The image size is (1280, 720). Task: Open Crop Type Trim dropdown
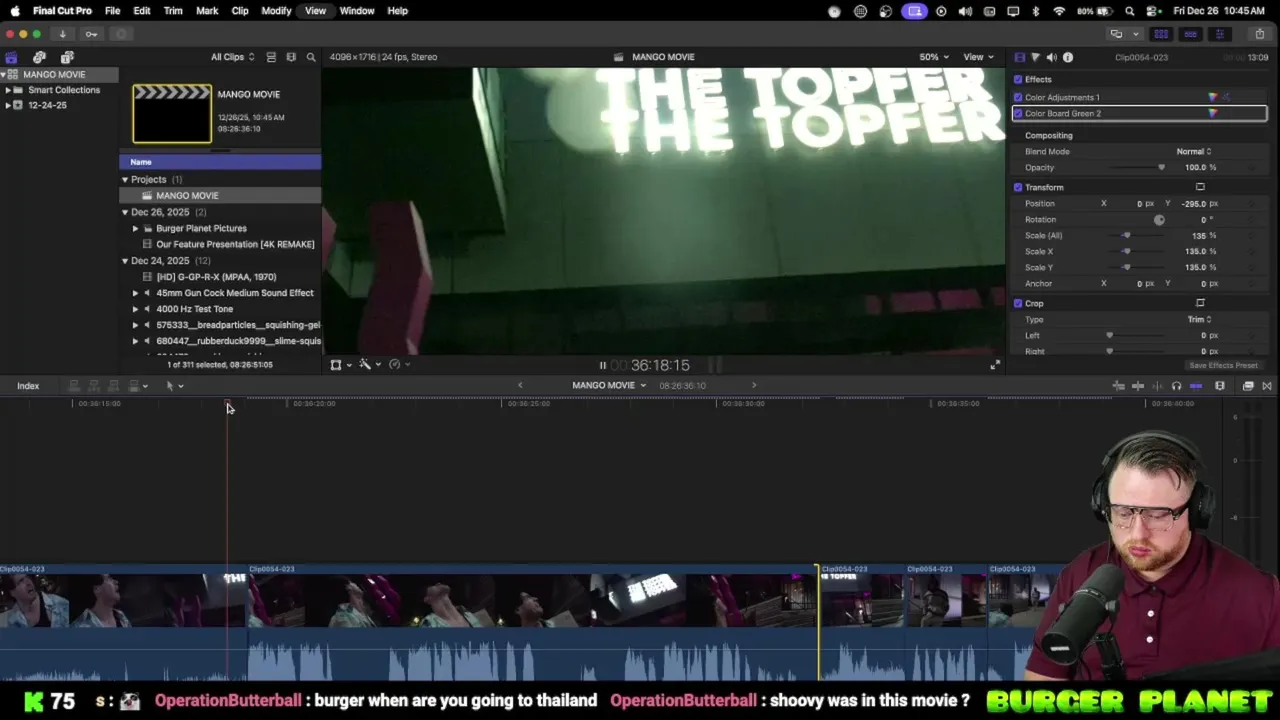pos(1199,319)
